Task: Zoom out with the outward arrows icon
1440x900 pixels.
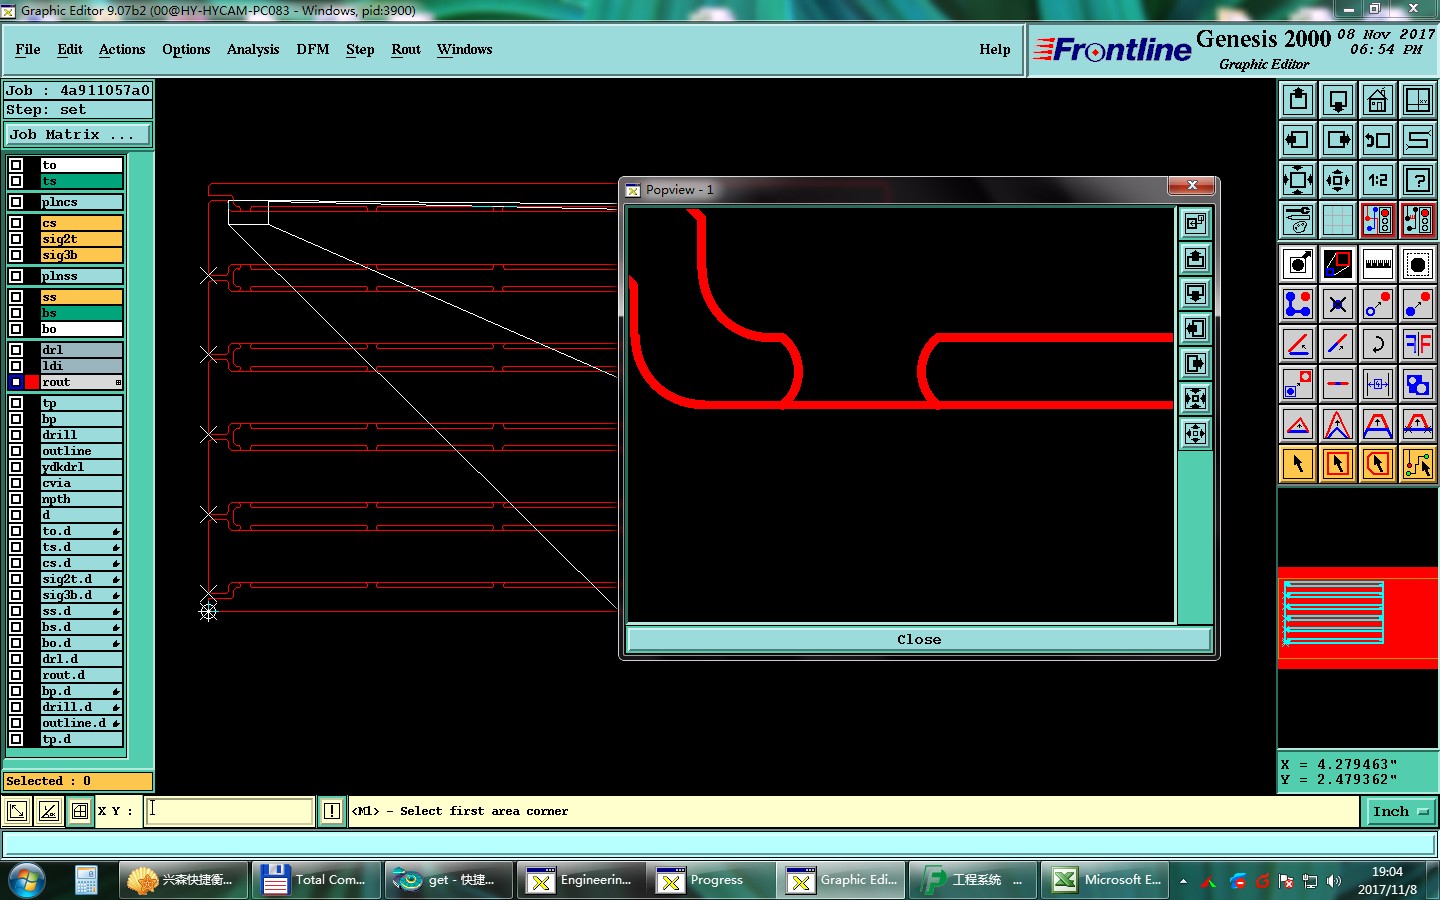Action: pos(1338,180)
